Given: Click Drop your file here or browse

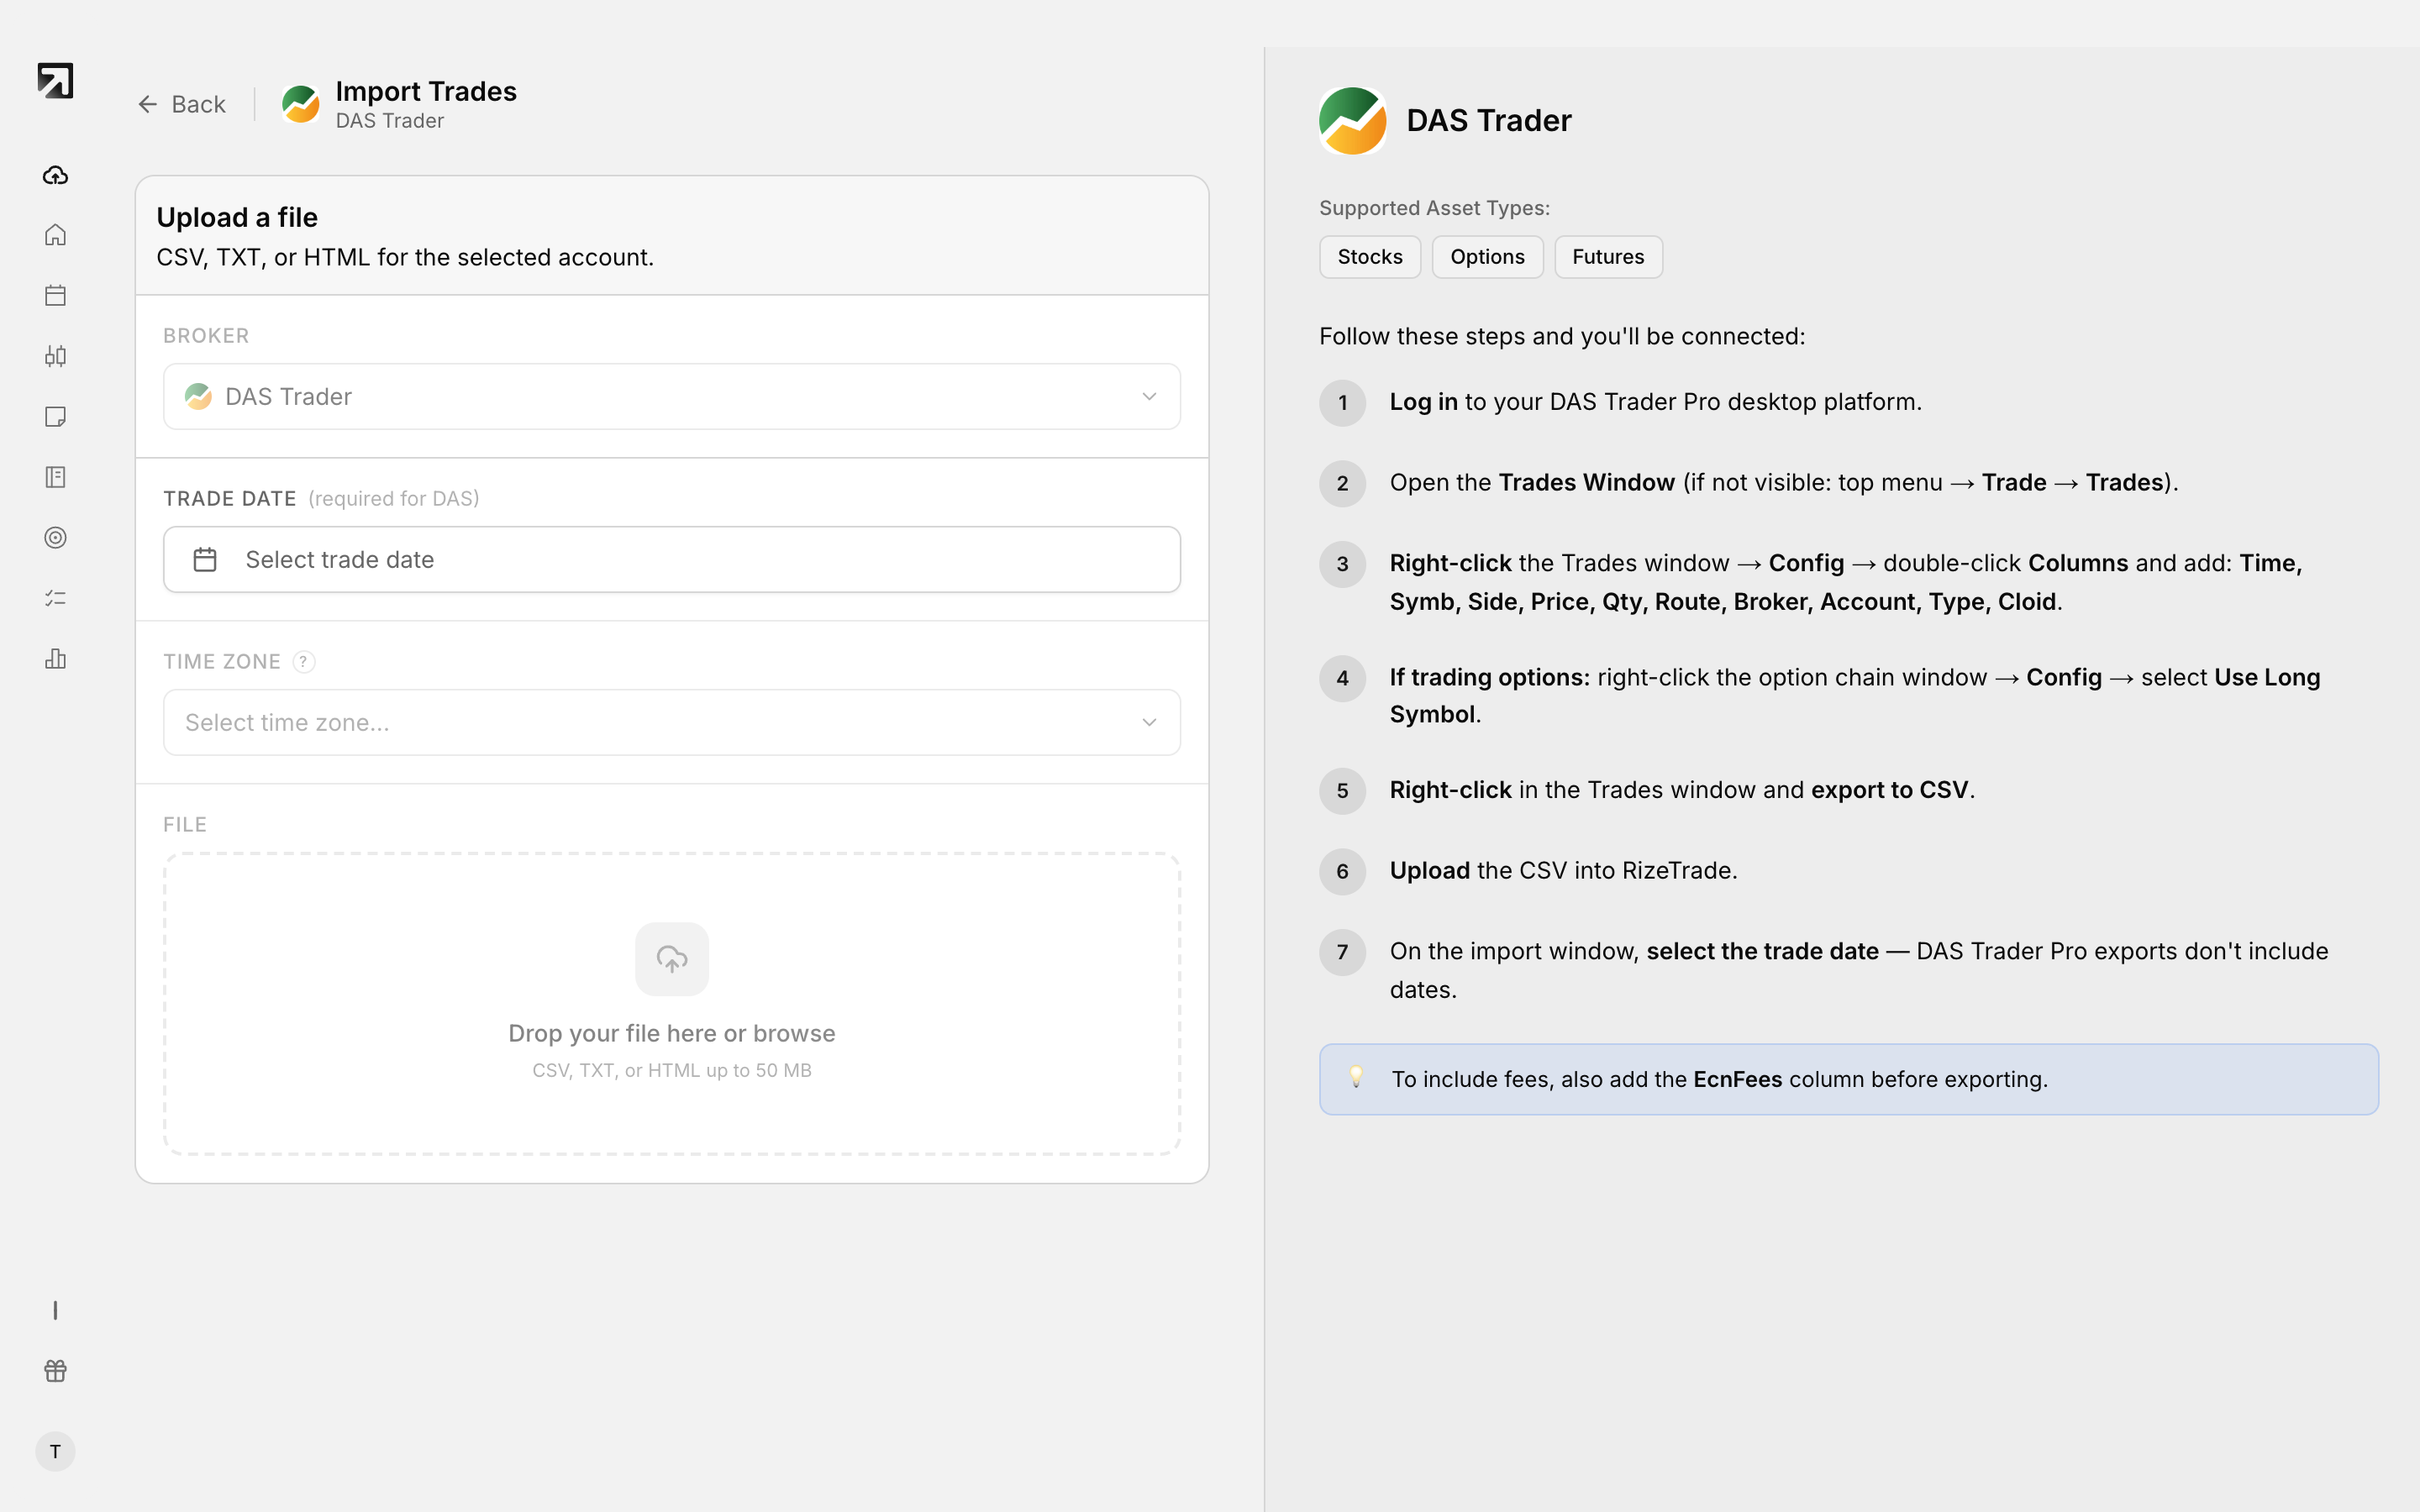Looking at the screenshot, I should click(x=672, y=1033).
